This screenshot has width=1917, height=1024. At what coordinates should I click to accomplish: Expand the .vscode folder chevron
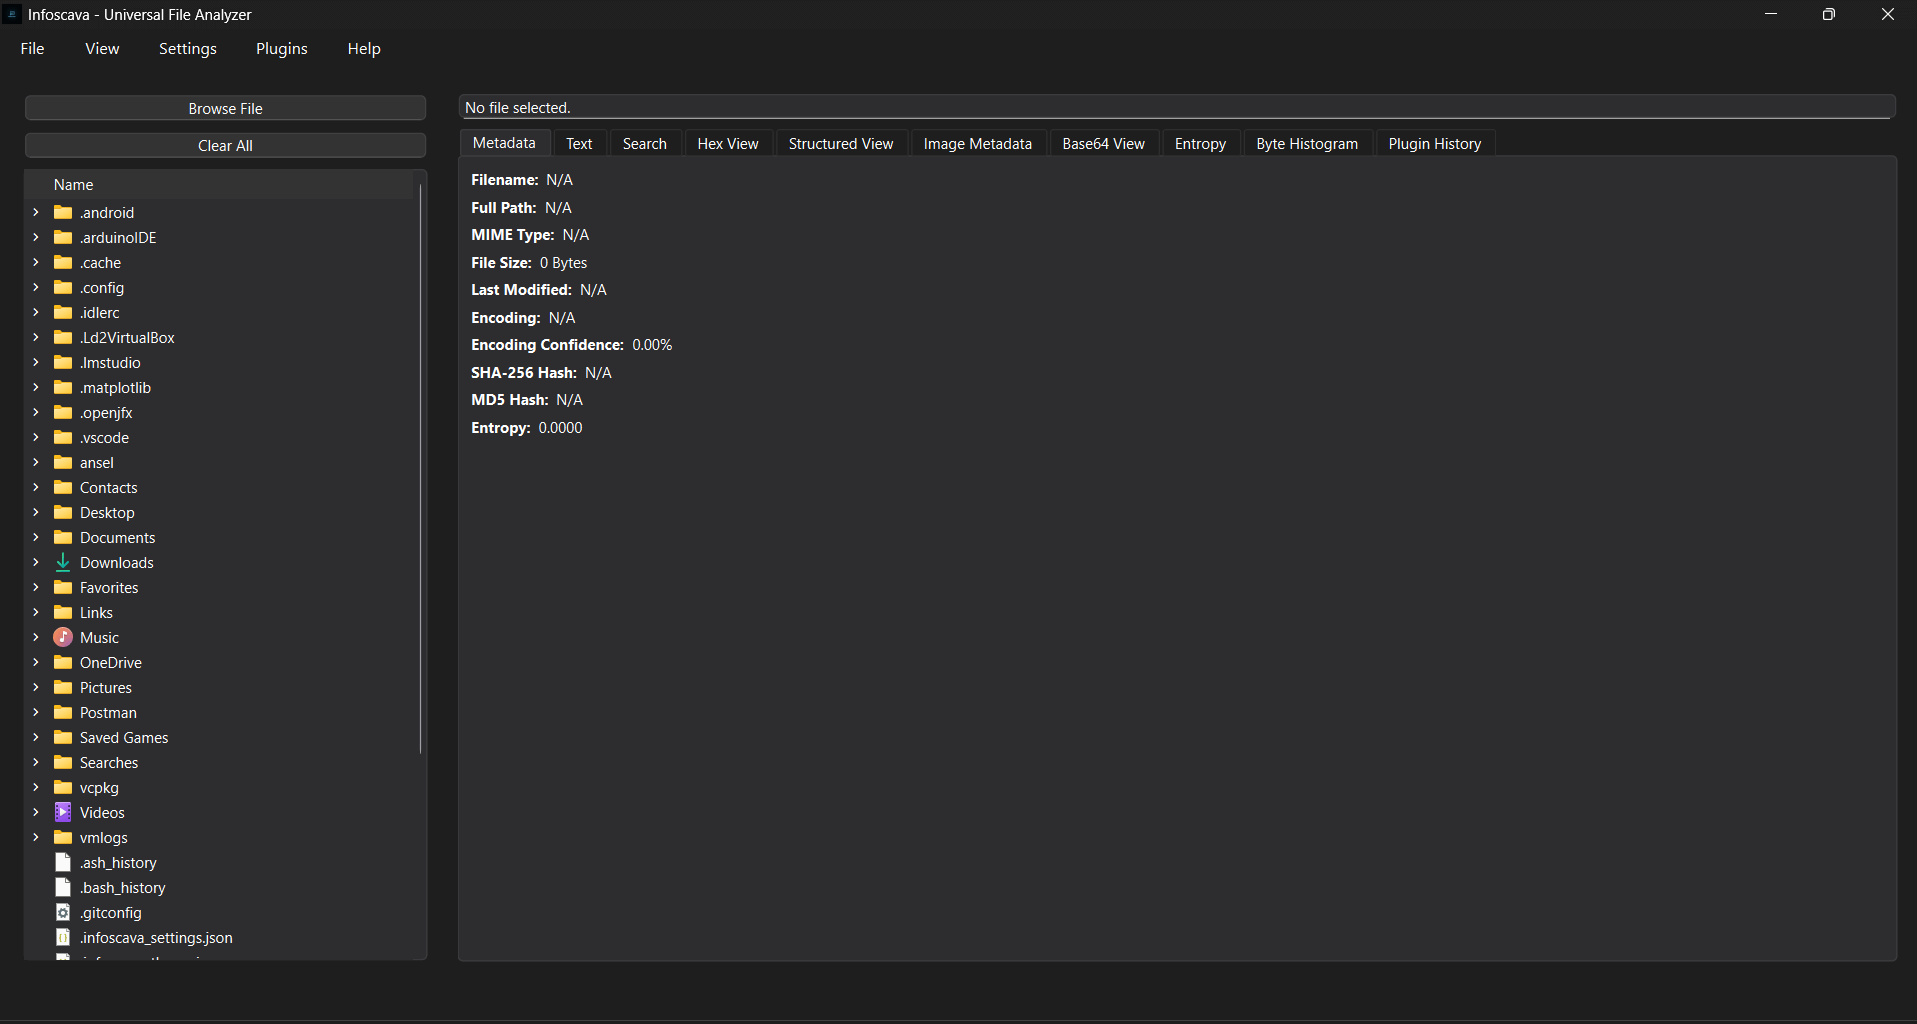pyautogui.click(x=36, y=437)
